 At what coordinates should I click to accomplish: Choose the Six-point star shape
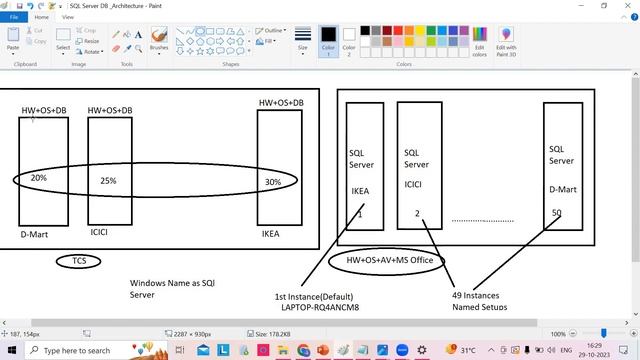coord(210,51)
